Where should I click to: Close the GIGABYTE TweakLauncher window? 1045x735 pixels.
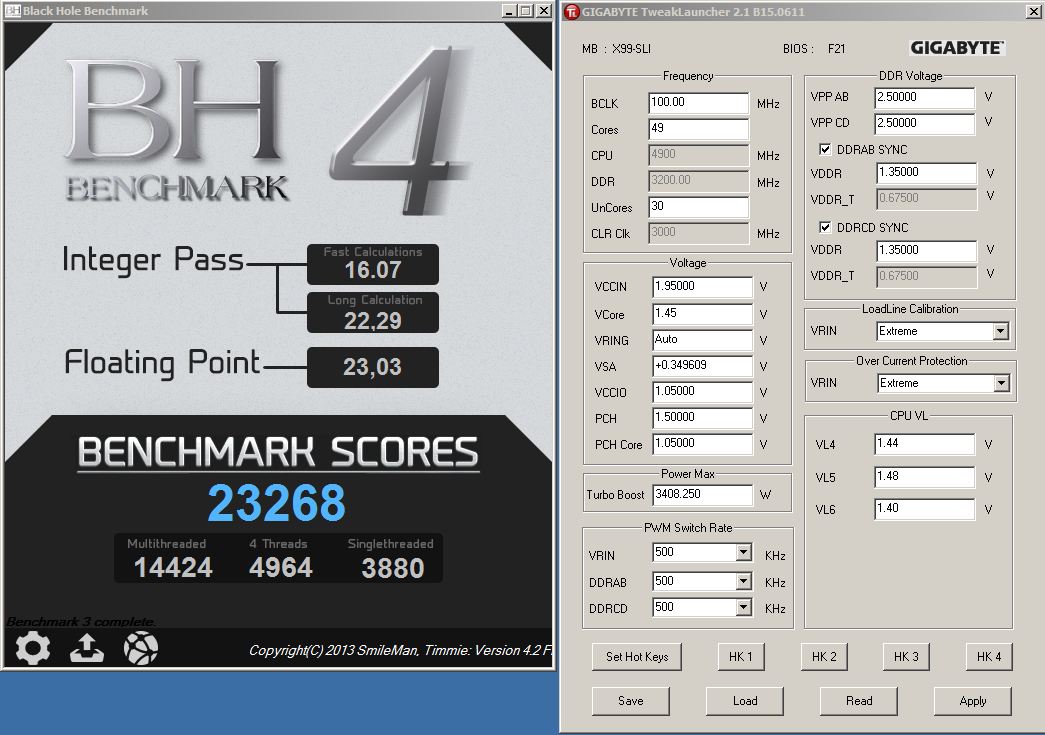(1032, 11)
